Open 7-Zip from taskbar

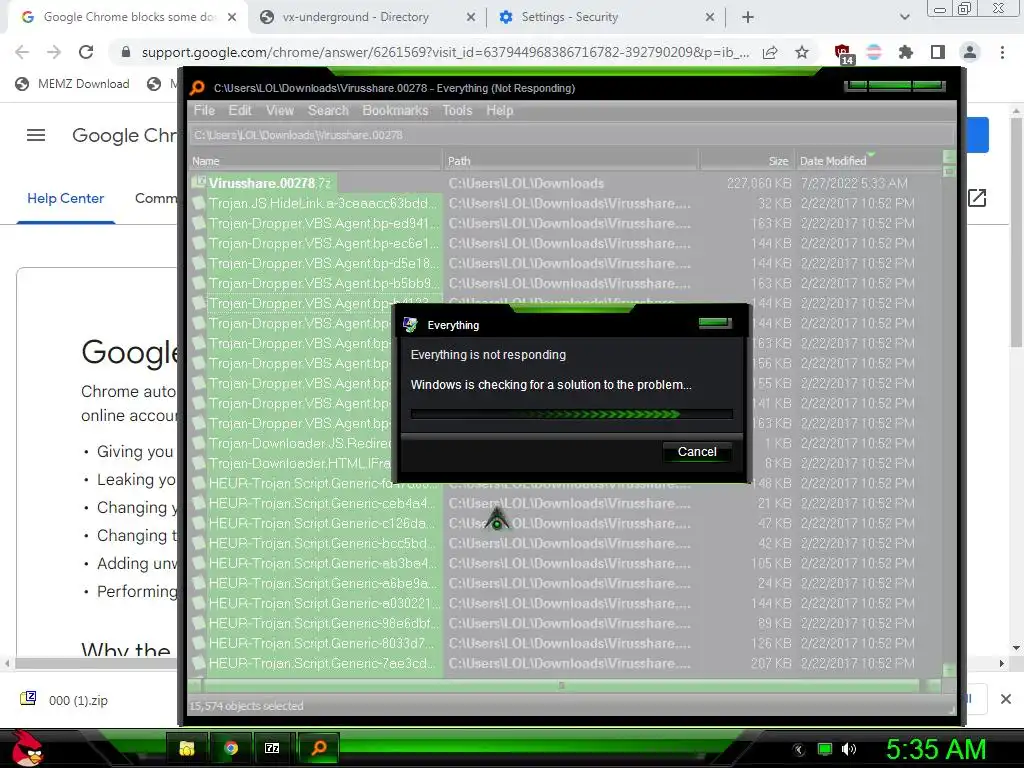[272, 748]
